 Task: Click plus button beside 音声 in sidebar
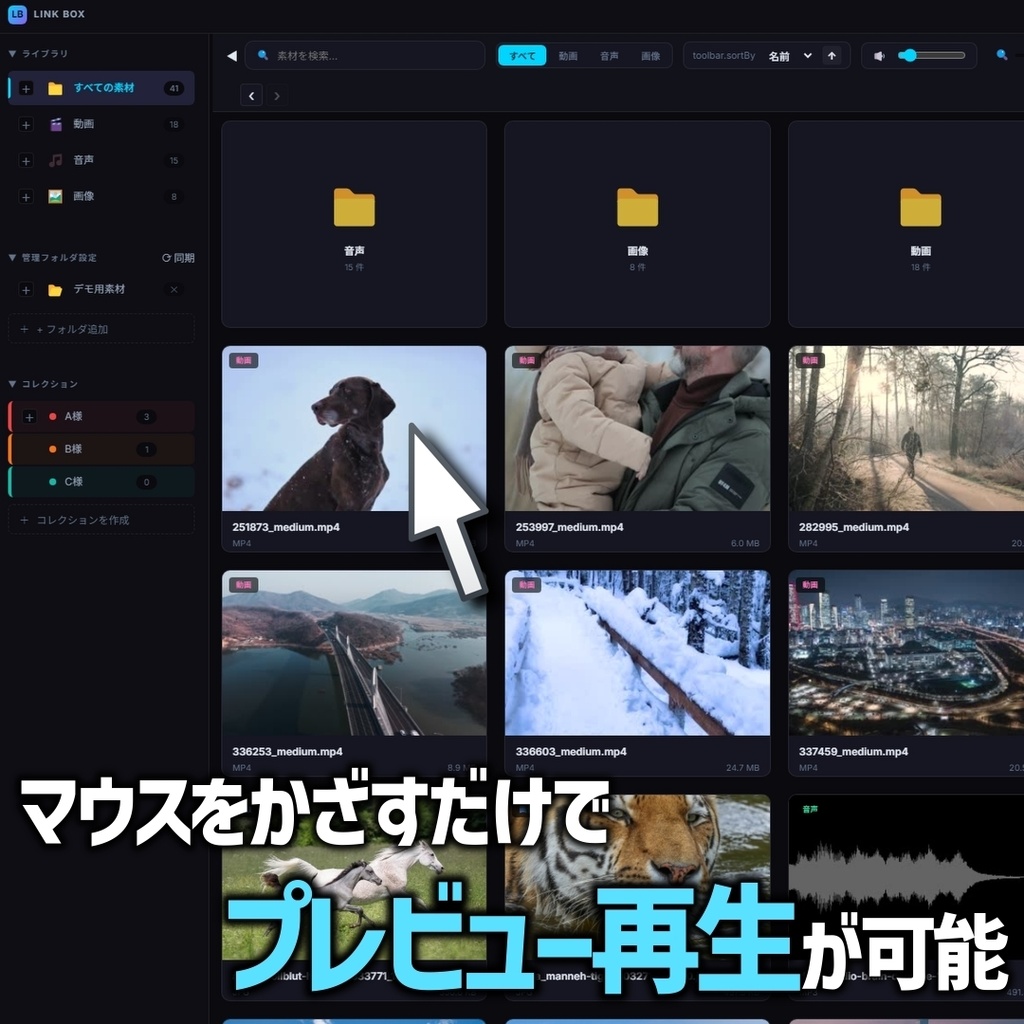pos(26,161)
